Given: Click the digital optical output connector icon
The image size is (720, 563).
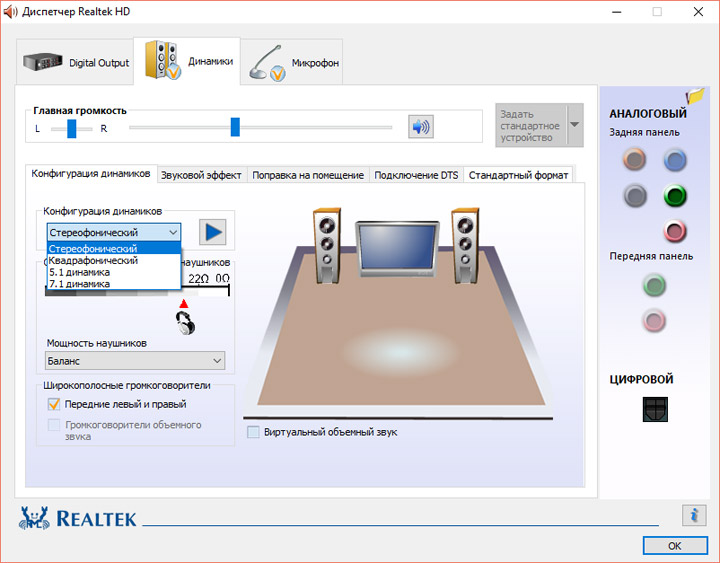Looking at the screenshot, I should (x=655, y=409).
